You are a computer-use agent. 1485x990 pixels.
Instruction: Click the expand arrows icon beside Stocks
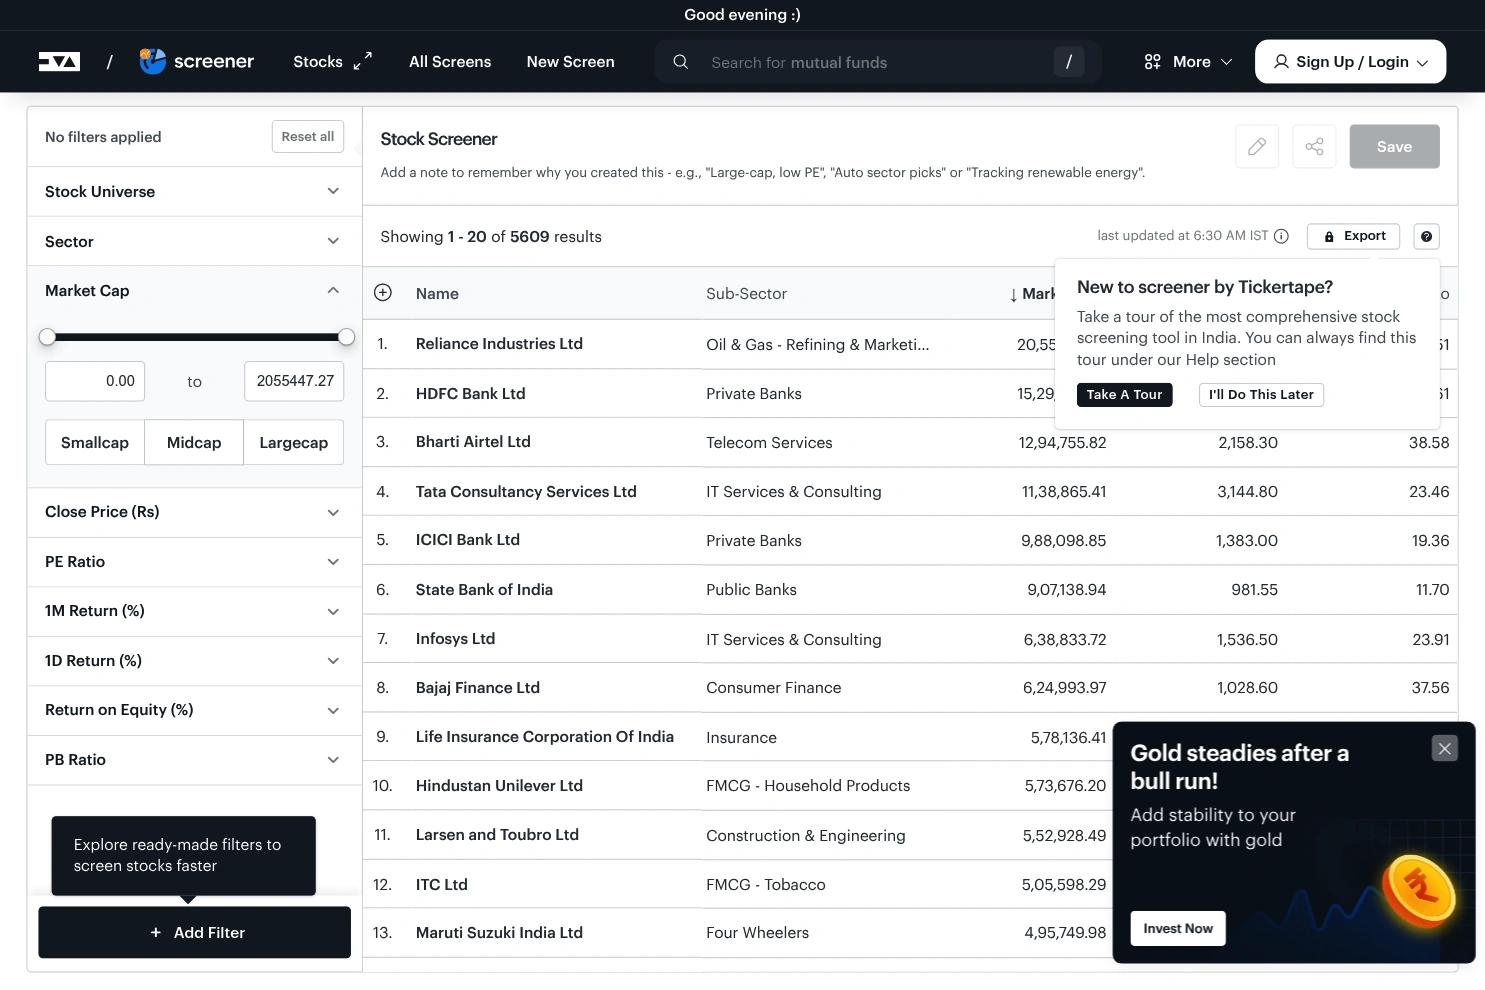[x=363, y=61]
